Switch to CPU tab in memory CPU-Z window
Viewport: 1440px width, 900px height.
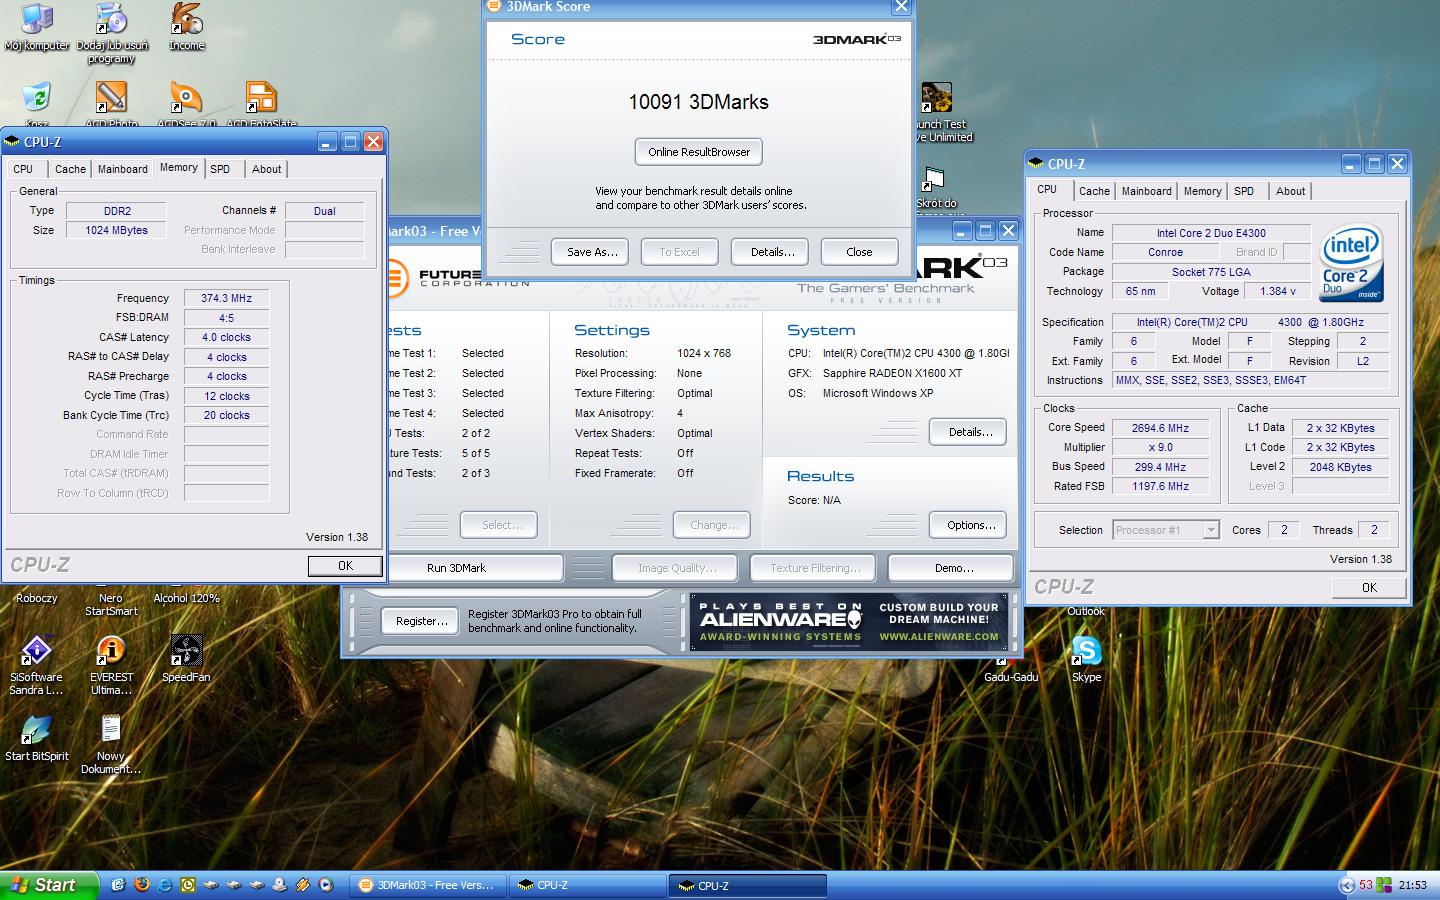click(23, 169)
